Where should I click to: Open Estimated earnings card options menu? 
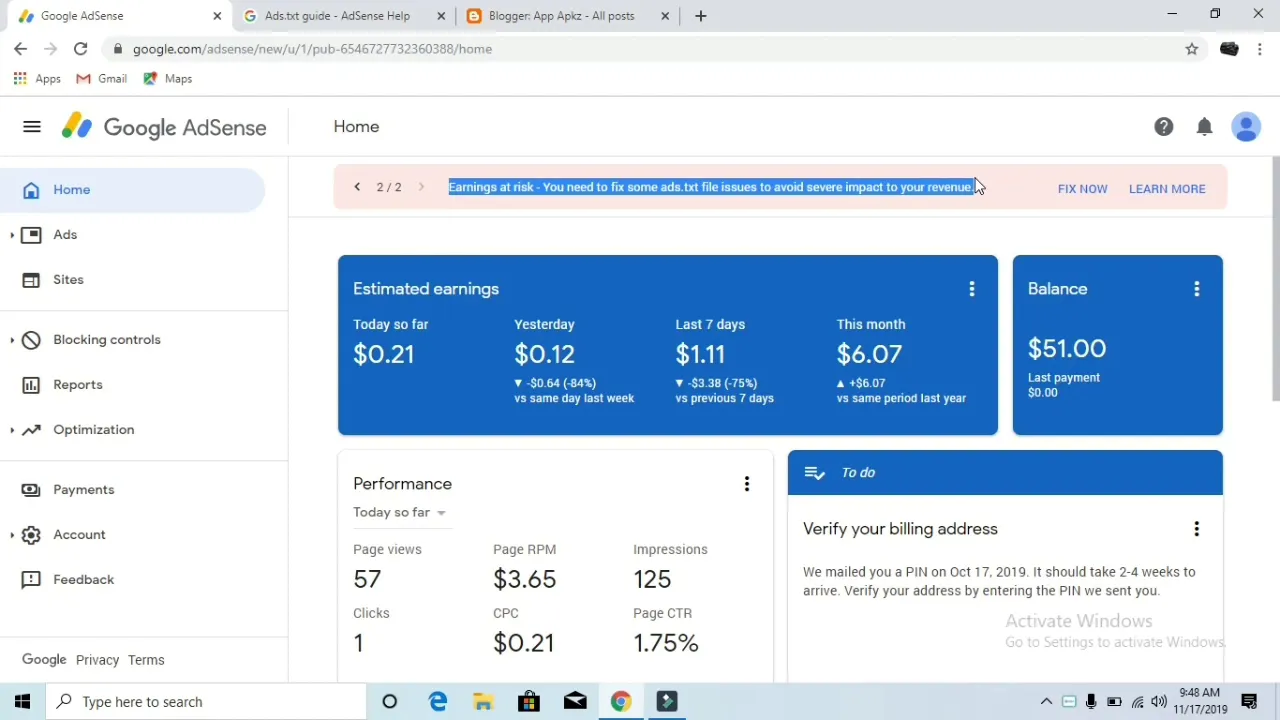971,289
